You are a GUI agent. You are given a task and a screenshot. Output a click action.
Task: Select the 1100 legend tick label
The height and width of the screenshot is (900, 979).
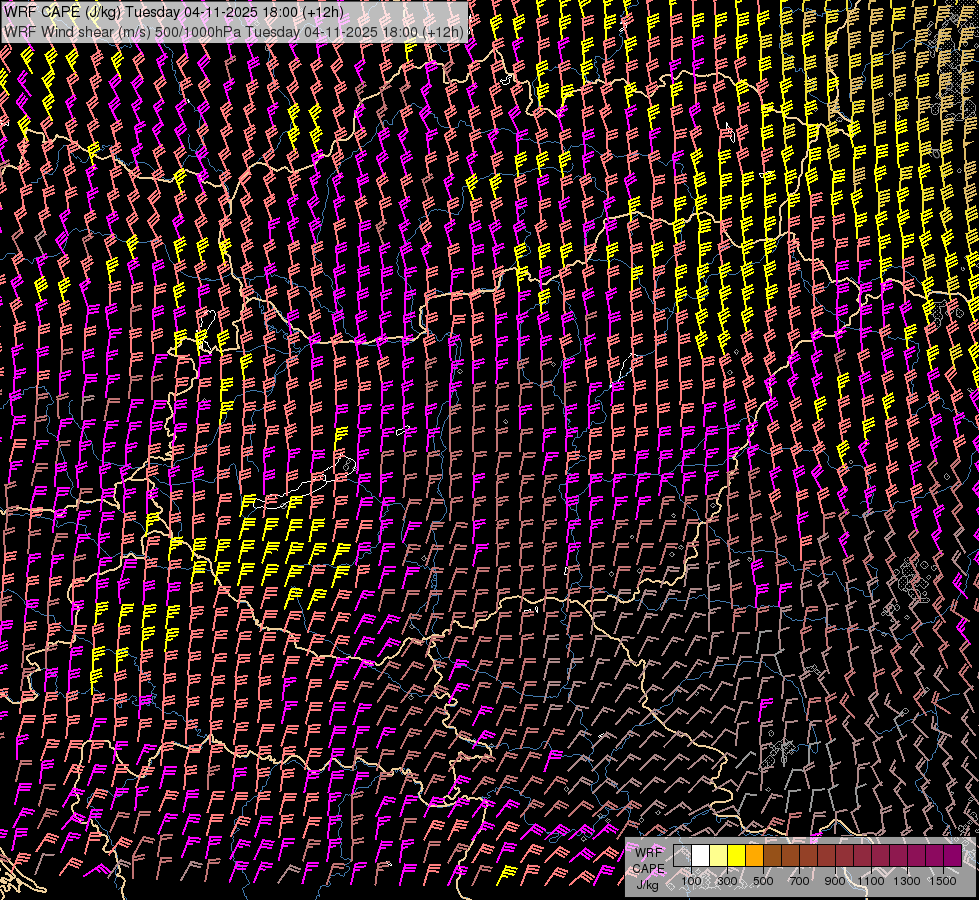pyautogui.click(x=871, y=881)
